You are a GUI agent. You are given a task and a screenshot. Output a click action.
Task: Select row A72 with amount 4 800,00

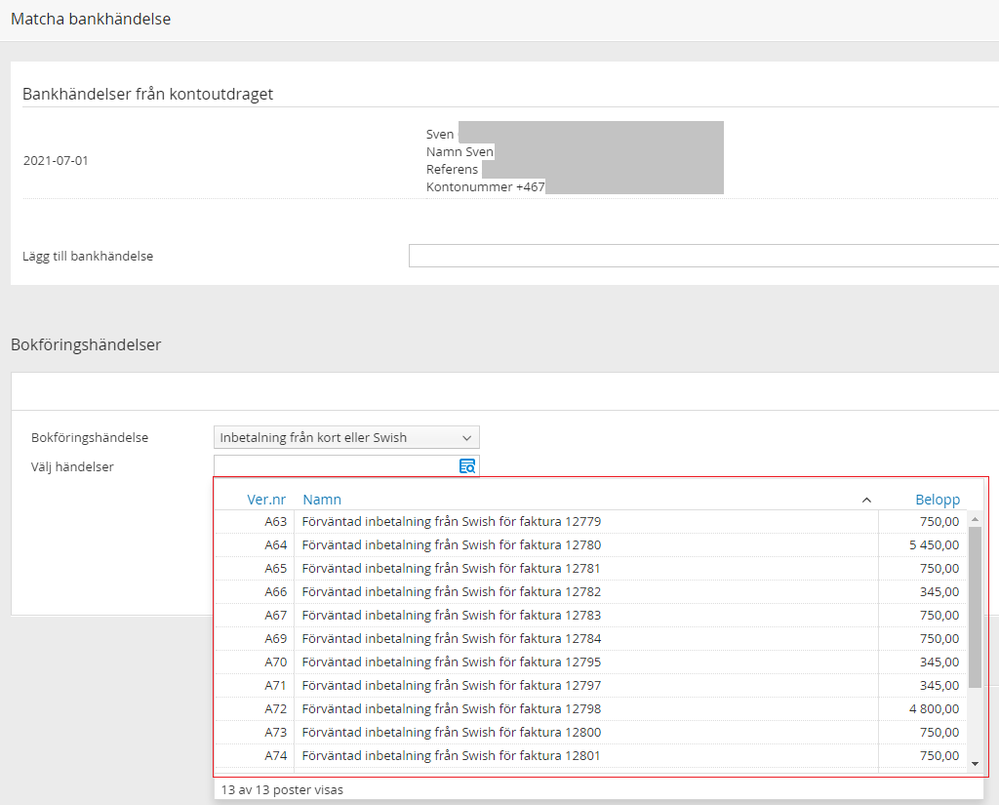(451, 709)
